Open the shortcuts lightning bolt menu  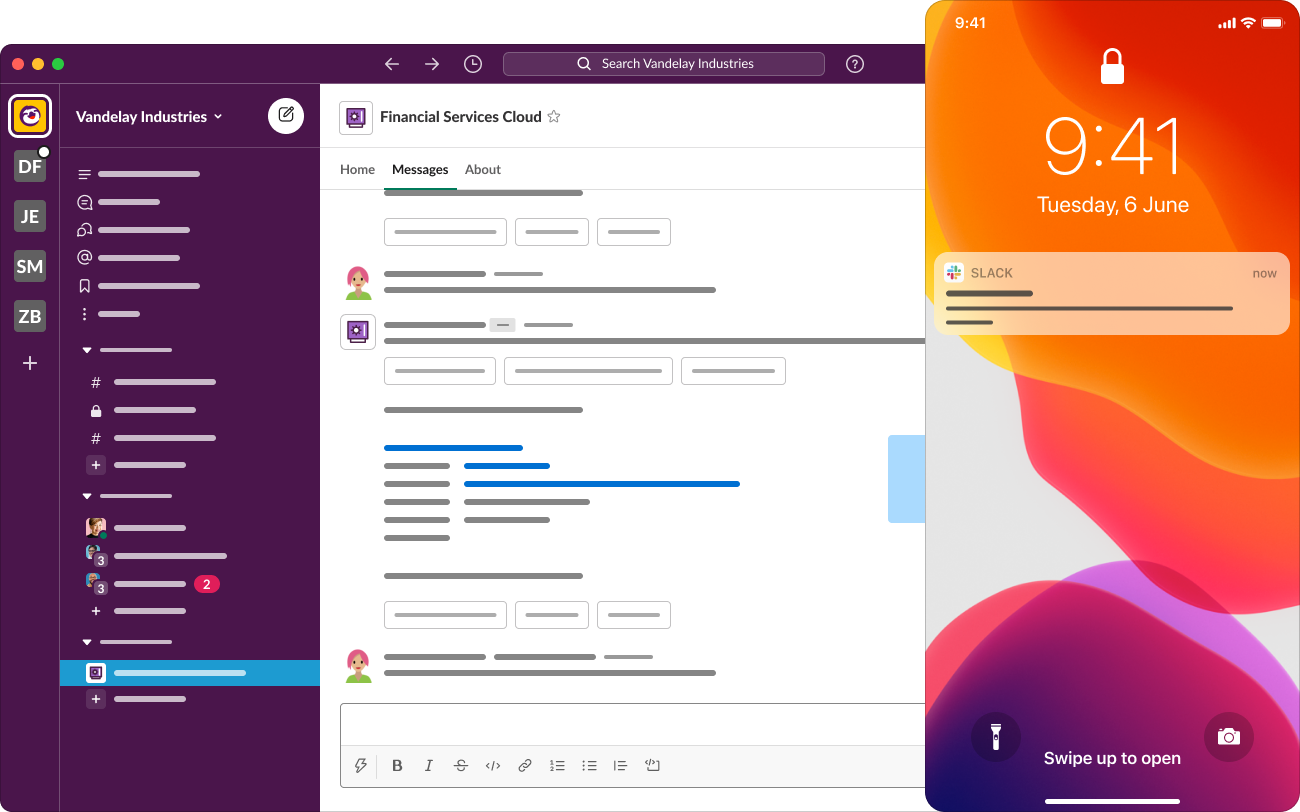[x=361, y=766]
